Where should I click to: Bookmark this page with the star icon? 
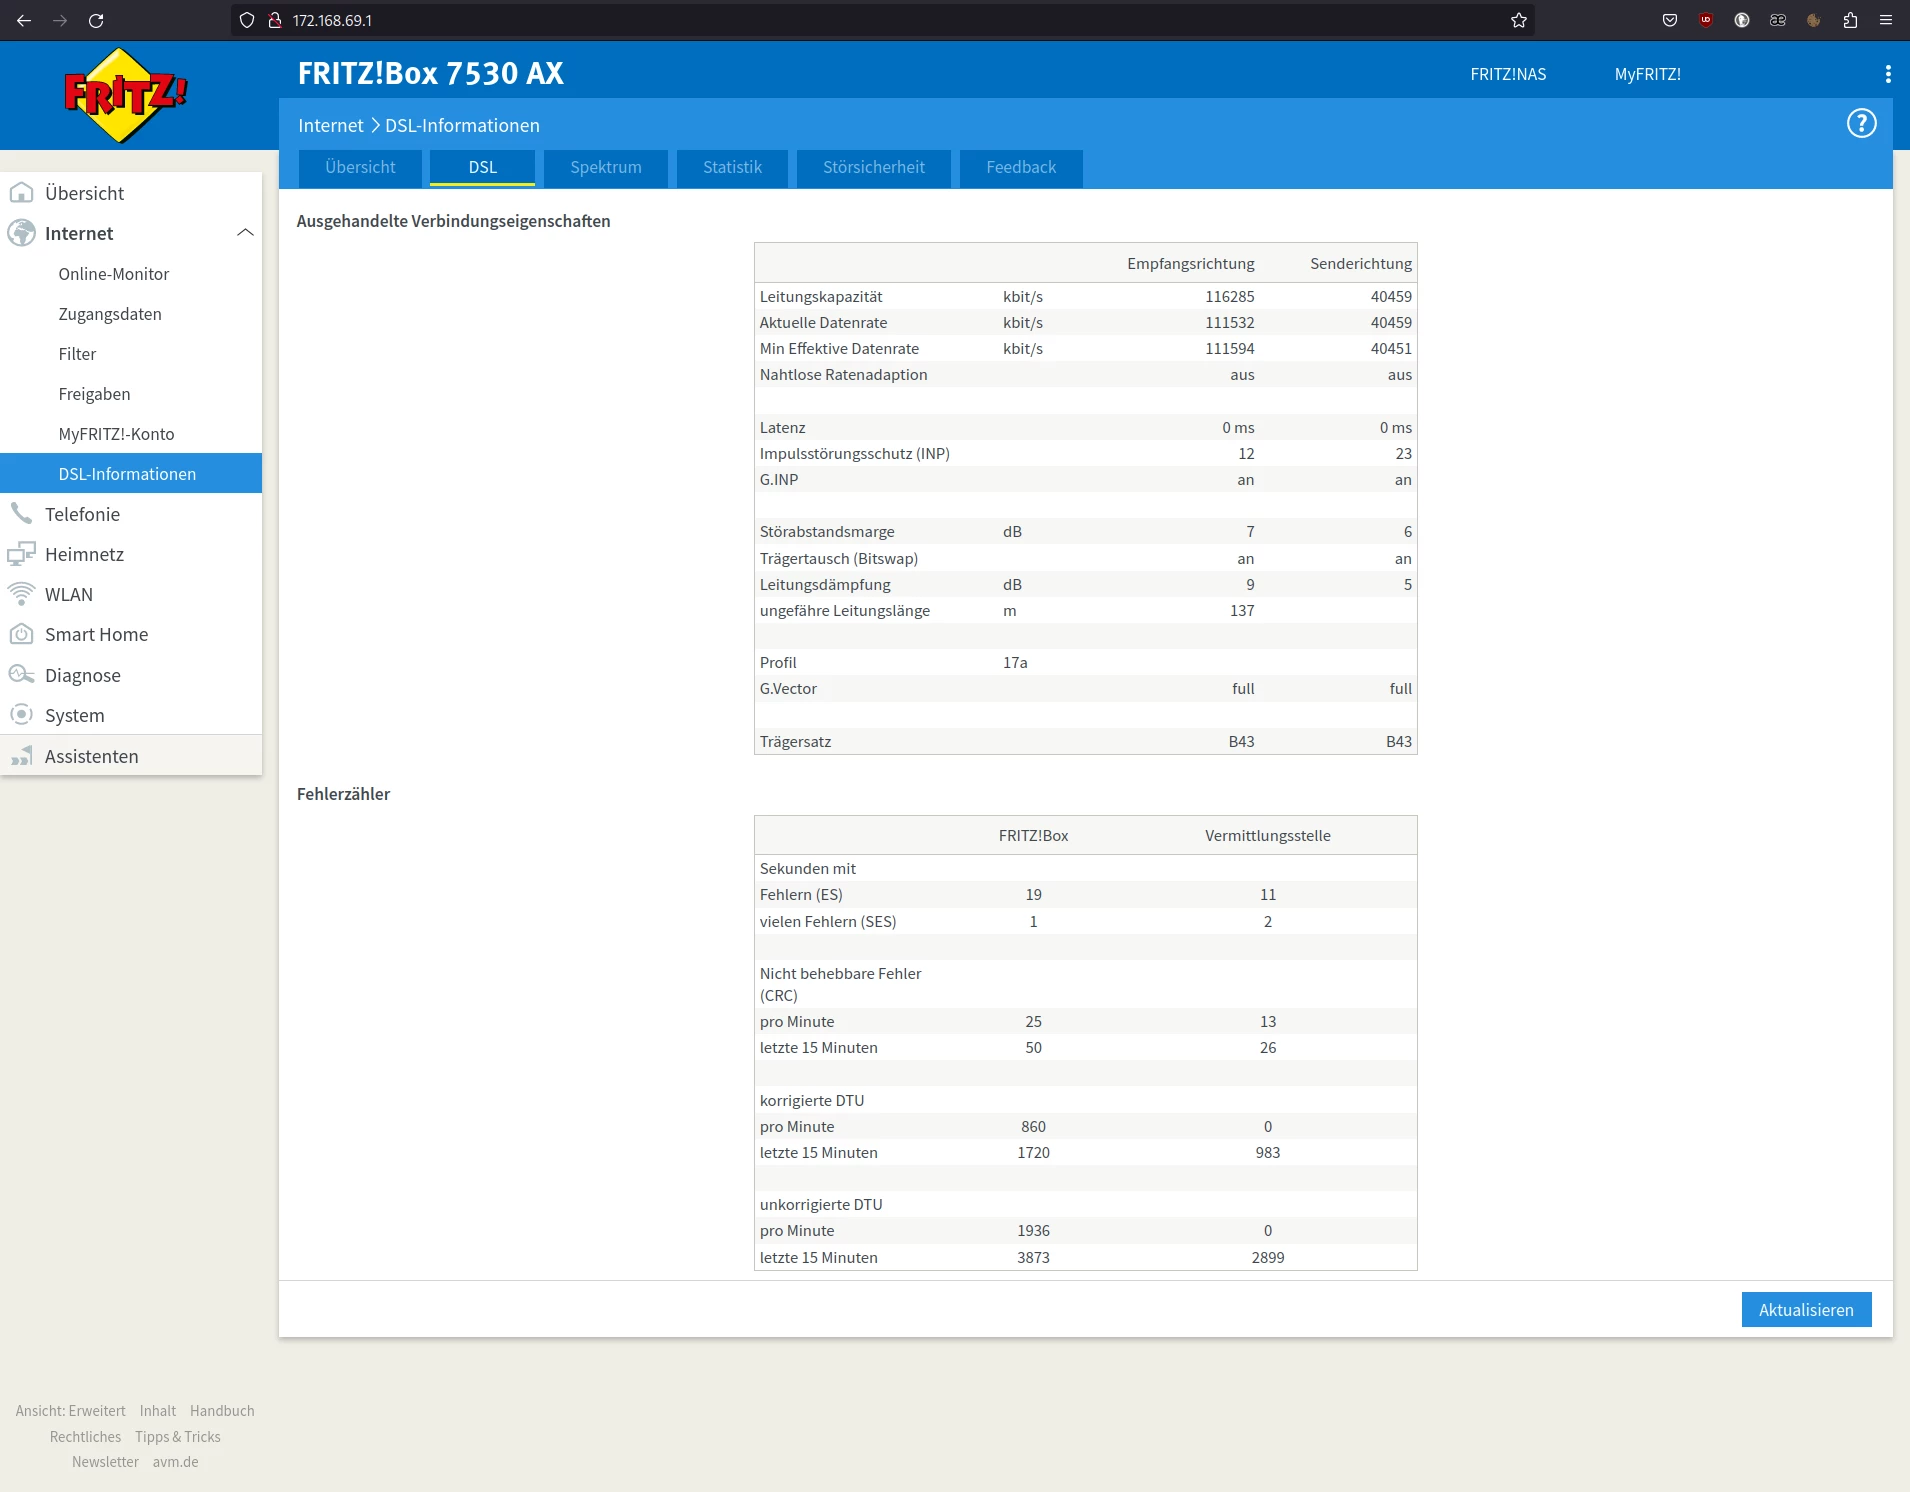coord(1518,20)
